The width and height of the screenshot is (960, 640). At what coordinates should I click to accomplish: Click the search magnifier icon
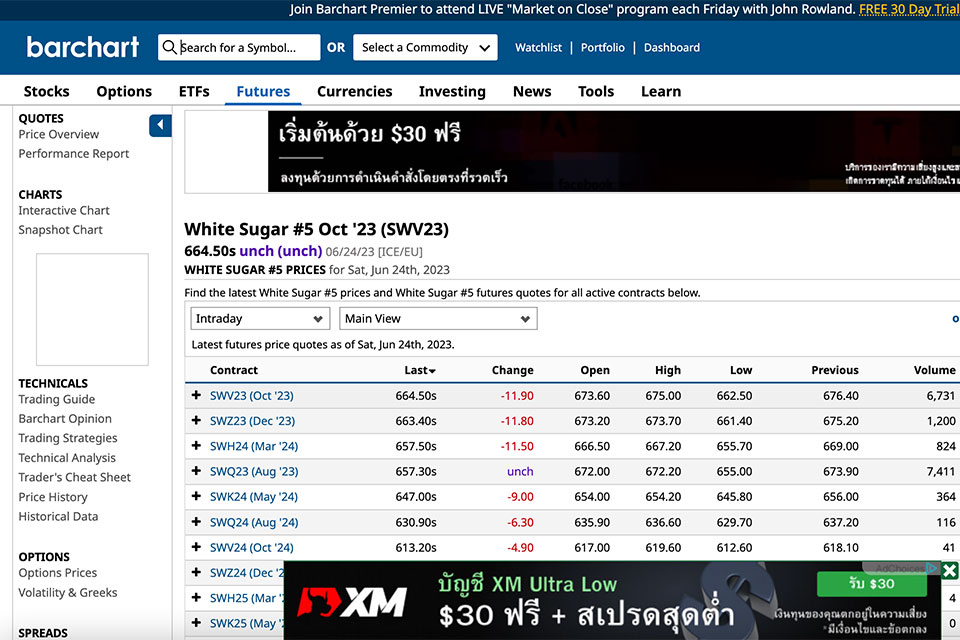pyautogui.click(x=169, y=47)
